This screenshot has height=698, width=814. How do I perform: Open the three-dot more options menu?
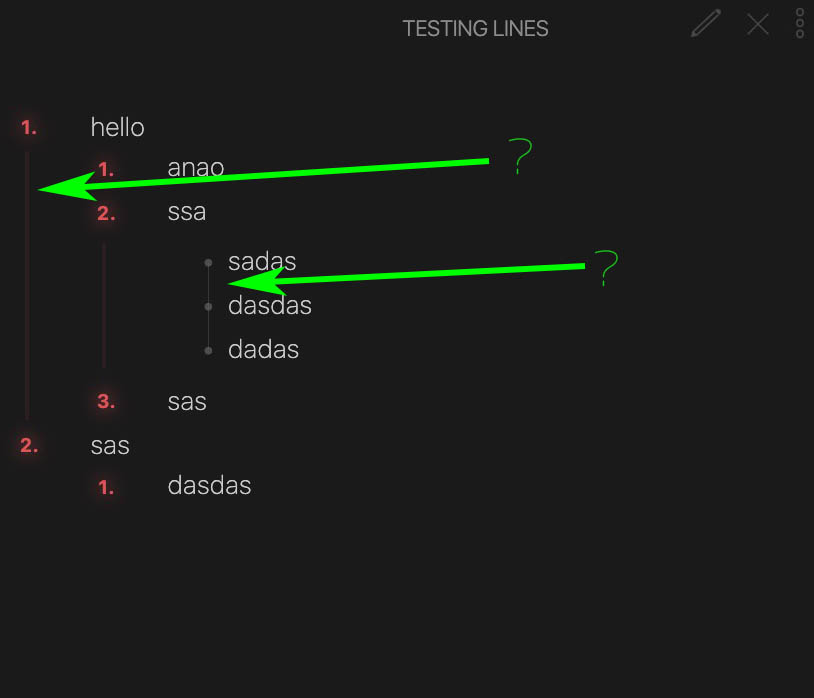pos(799,23)
